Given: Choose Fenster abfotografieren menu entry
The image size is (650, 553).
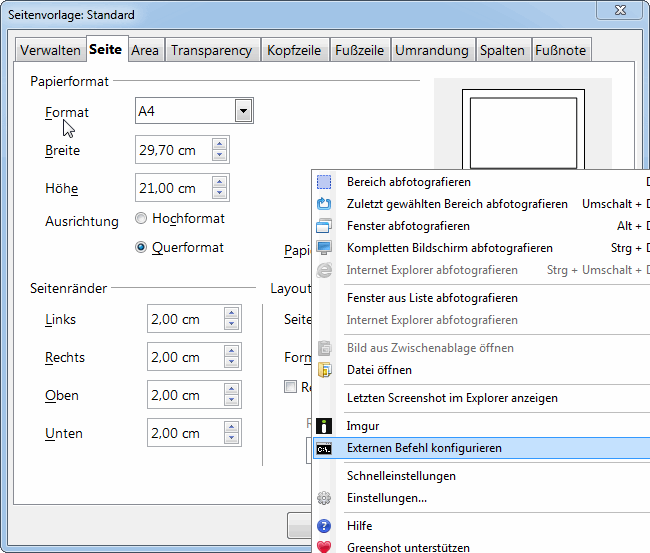Looking at the screenshot, I should tap(481, 226).
